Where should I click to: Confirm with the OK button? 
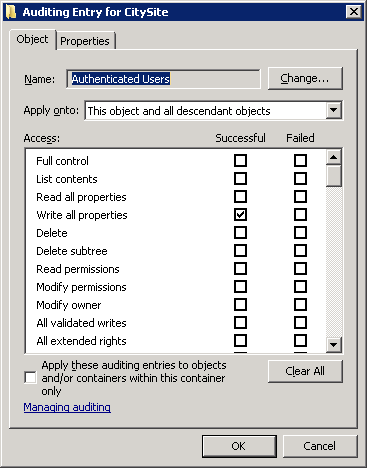239,446
